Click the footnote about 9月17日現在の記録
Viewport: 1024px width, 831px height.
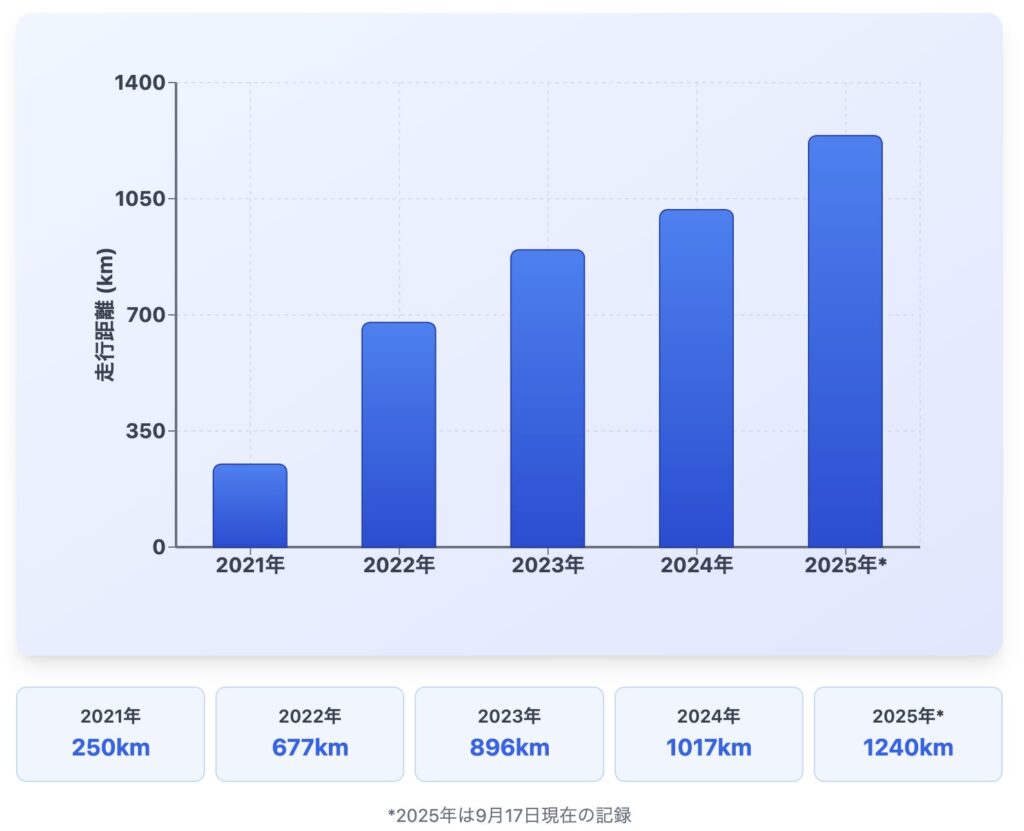coord(509,815)
